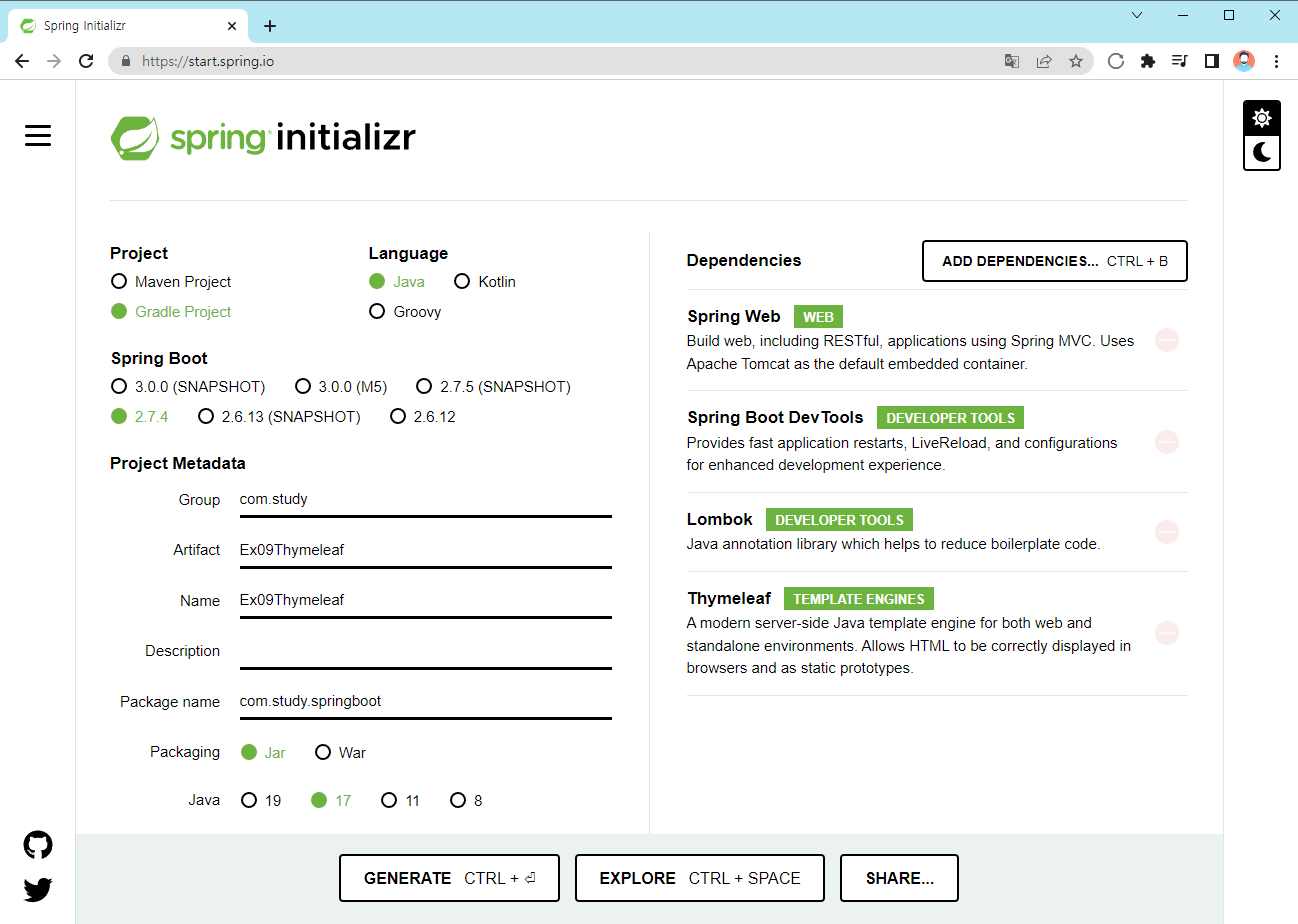
Task: Open media control icon in toolbar
Action: coord(1180,61)
